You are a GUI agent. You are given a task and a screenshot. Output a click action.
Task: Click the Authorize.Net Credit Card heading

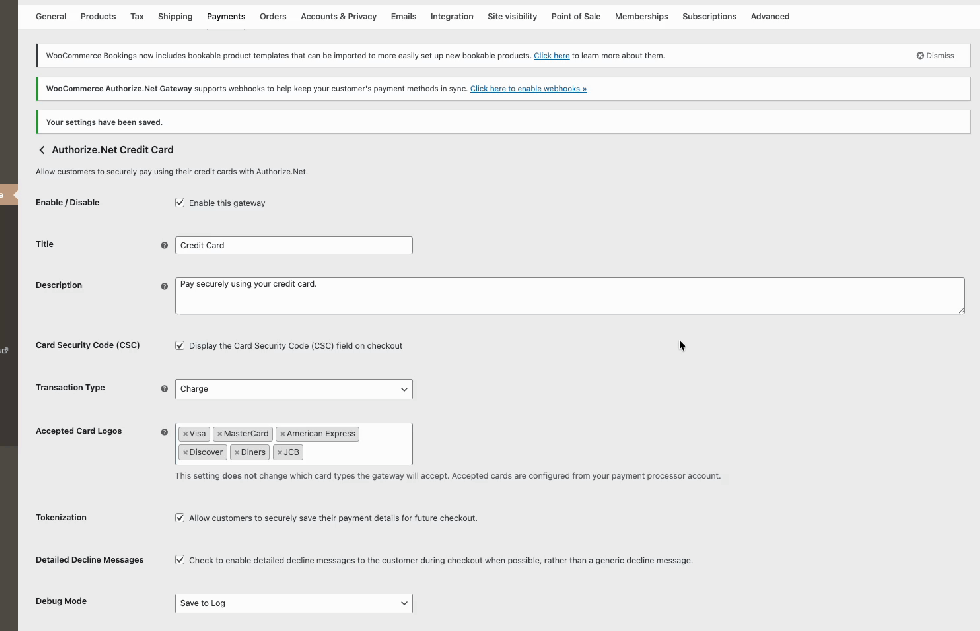coord(112,150)
